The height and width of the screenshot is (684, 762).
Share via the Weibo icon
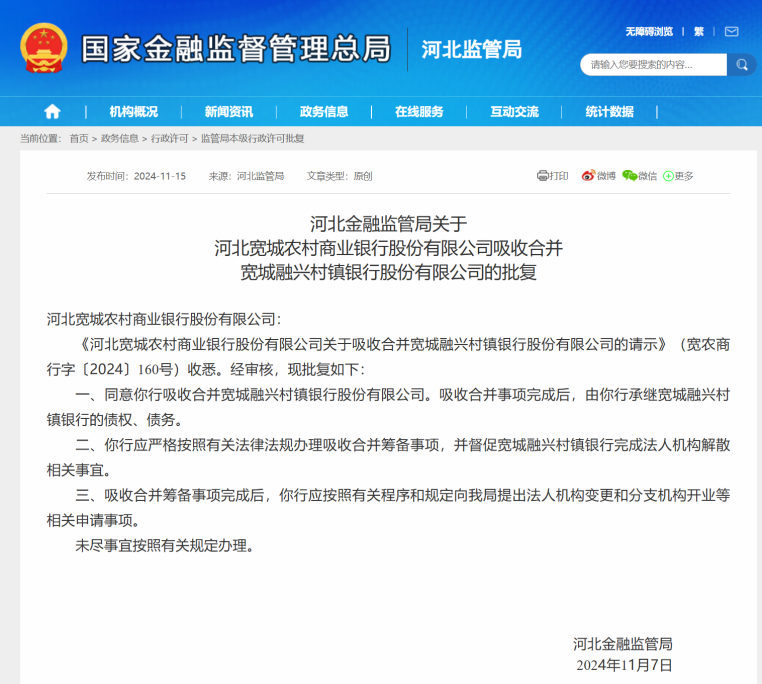(x=588, y=175)
